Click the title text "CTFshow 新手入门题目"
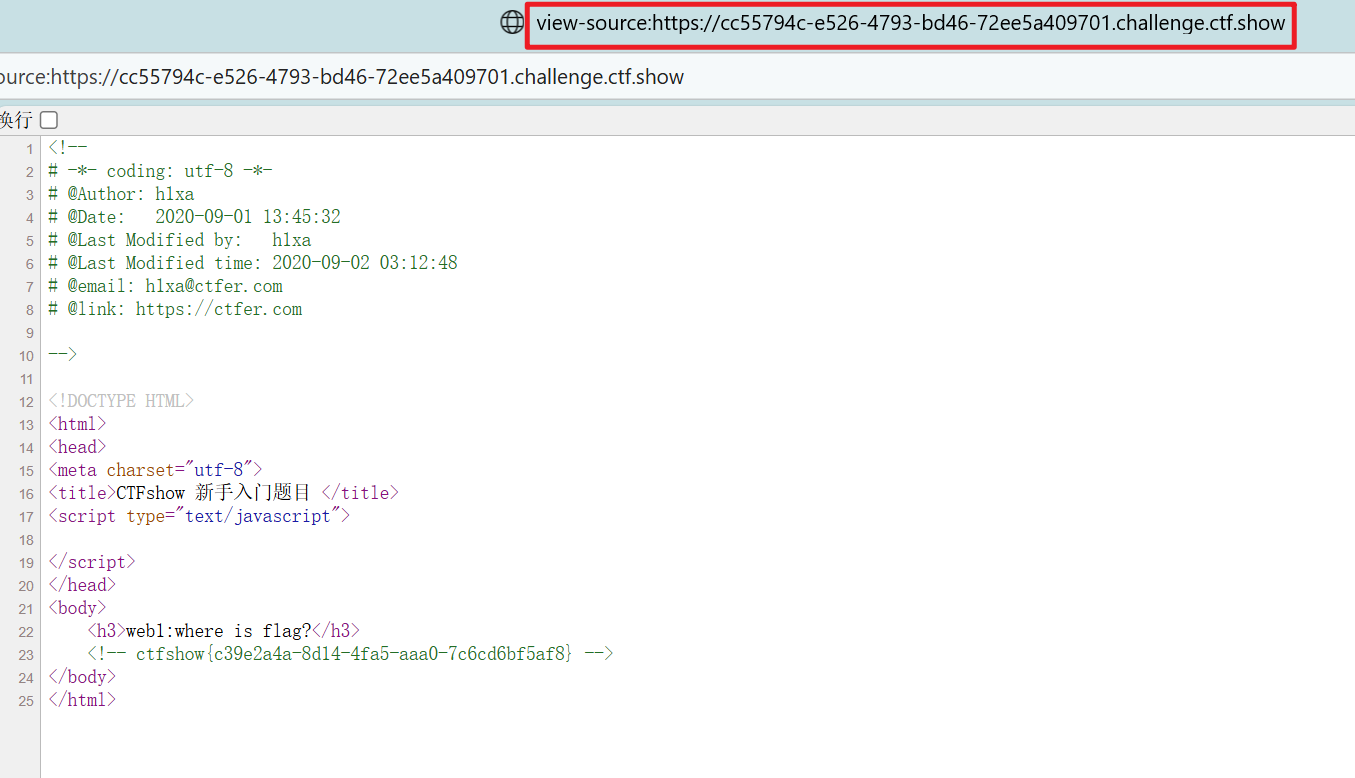 click(x=214, y=492)
